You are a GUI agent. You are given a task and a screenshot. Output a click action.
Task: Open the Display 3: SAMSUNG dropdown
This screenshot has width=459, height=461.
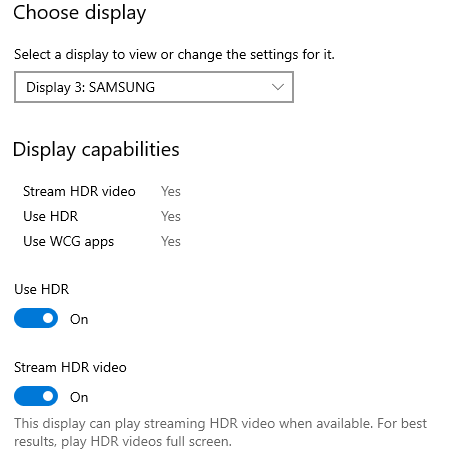(x=154, y=87)
